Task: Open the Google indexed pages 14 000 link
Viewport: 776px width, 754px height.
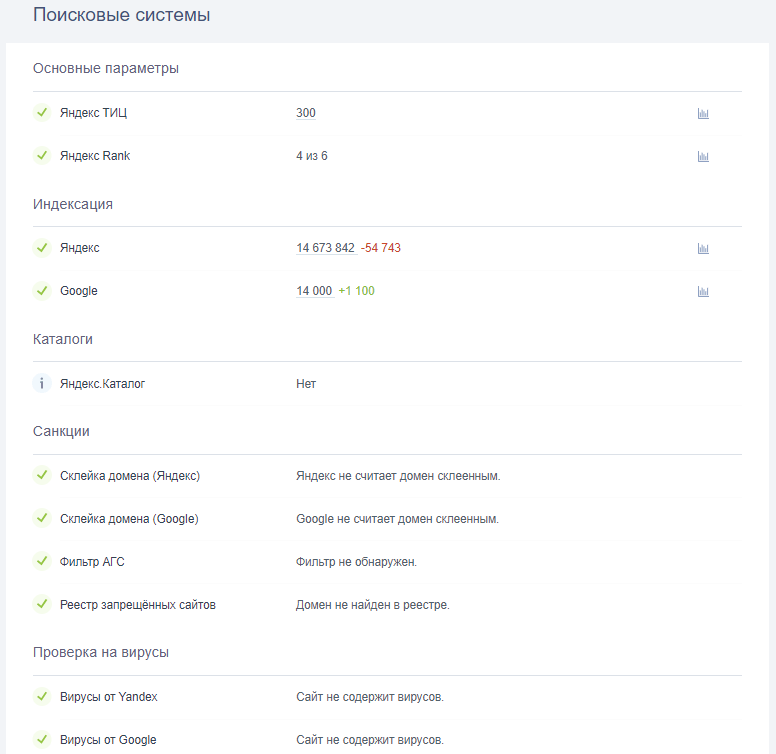Action: pos(314,291)
